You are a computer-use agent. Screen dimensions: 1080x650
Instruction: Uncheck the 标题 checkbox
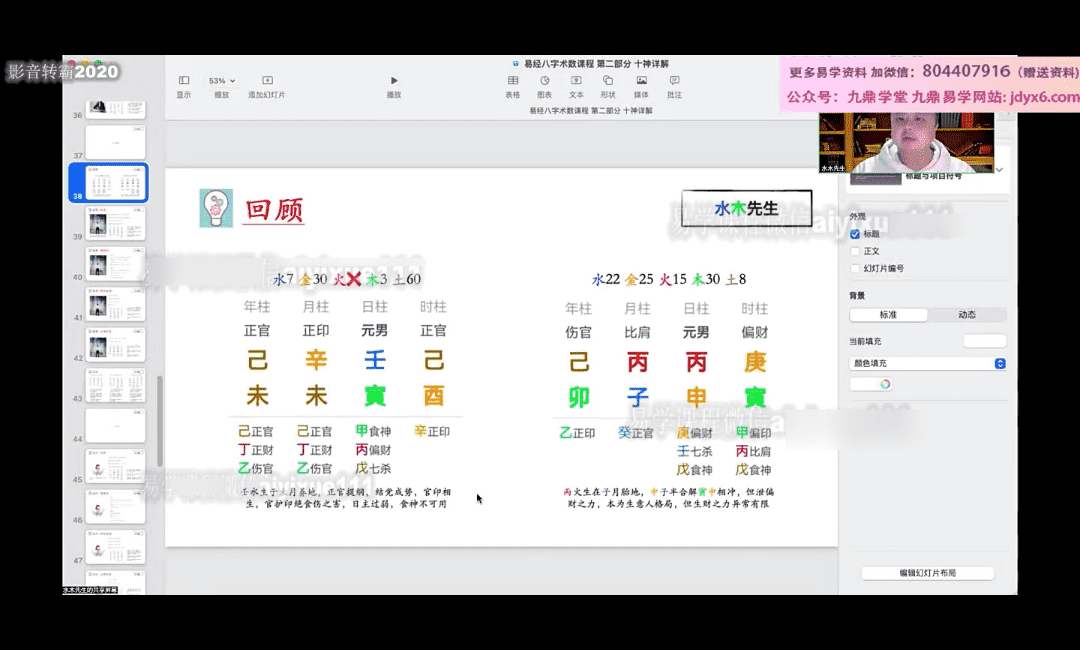[x=855, y=234]
